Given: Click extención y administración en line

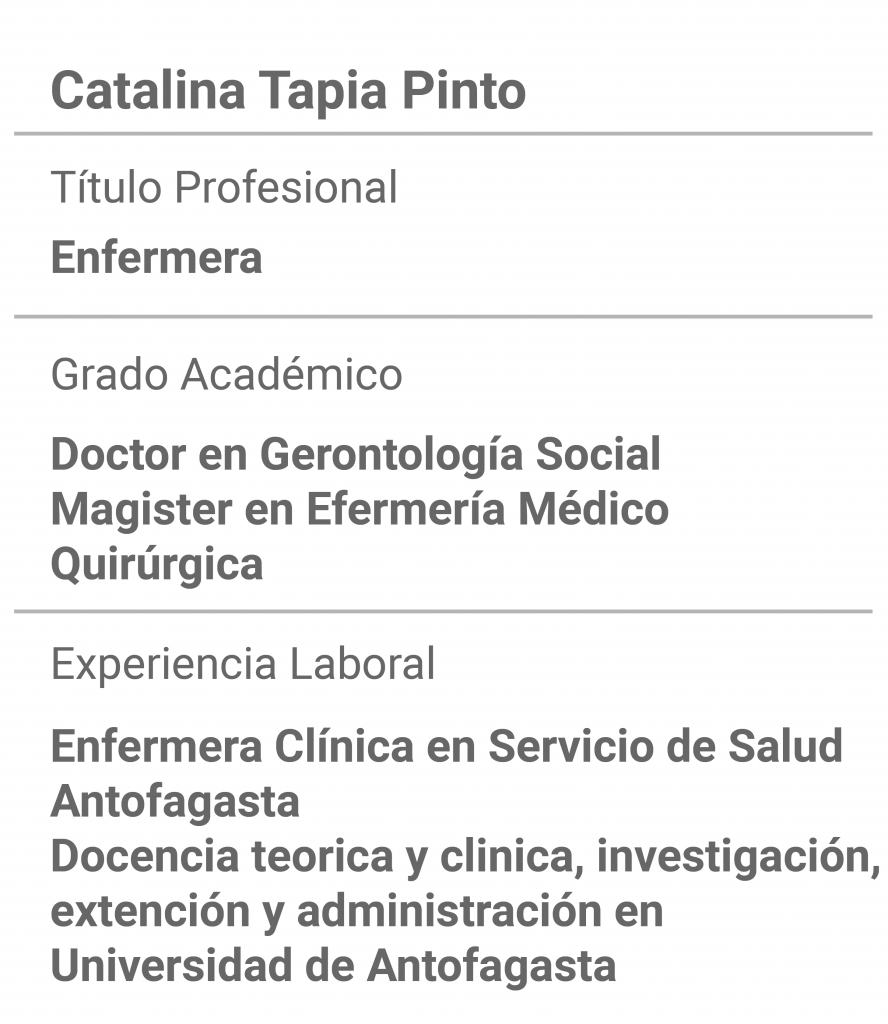Looking at the screenshot, I should (x=357, y=911).
